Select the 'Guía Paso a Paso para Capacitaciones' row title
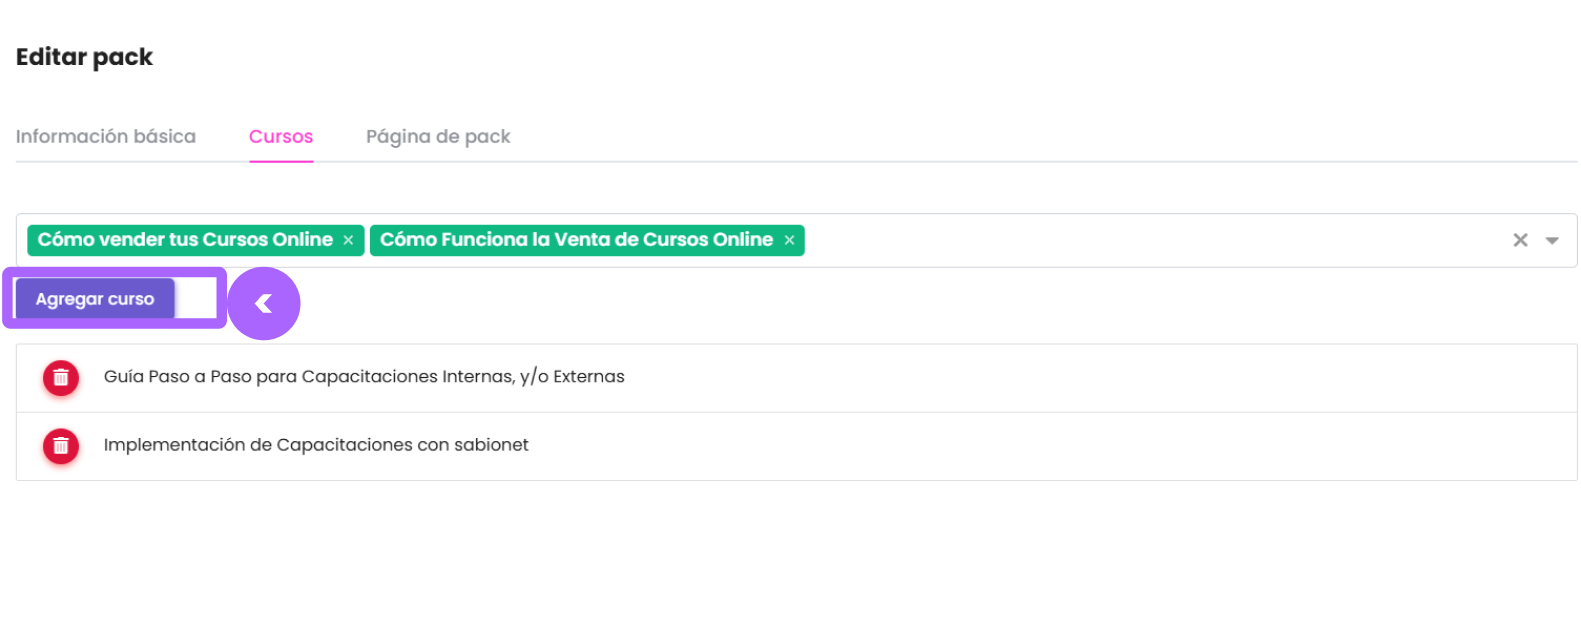Viewport: 1581px width, 618px height. [364, 377]
